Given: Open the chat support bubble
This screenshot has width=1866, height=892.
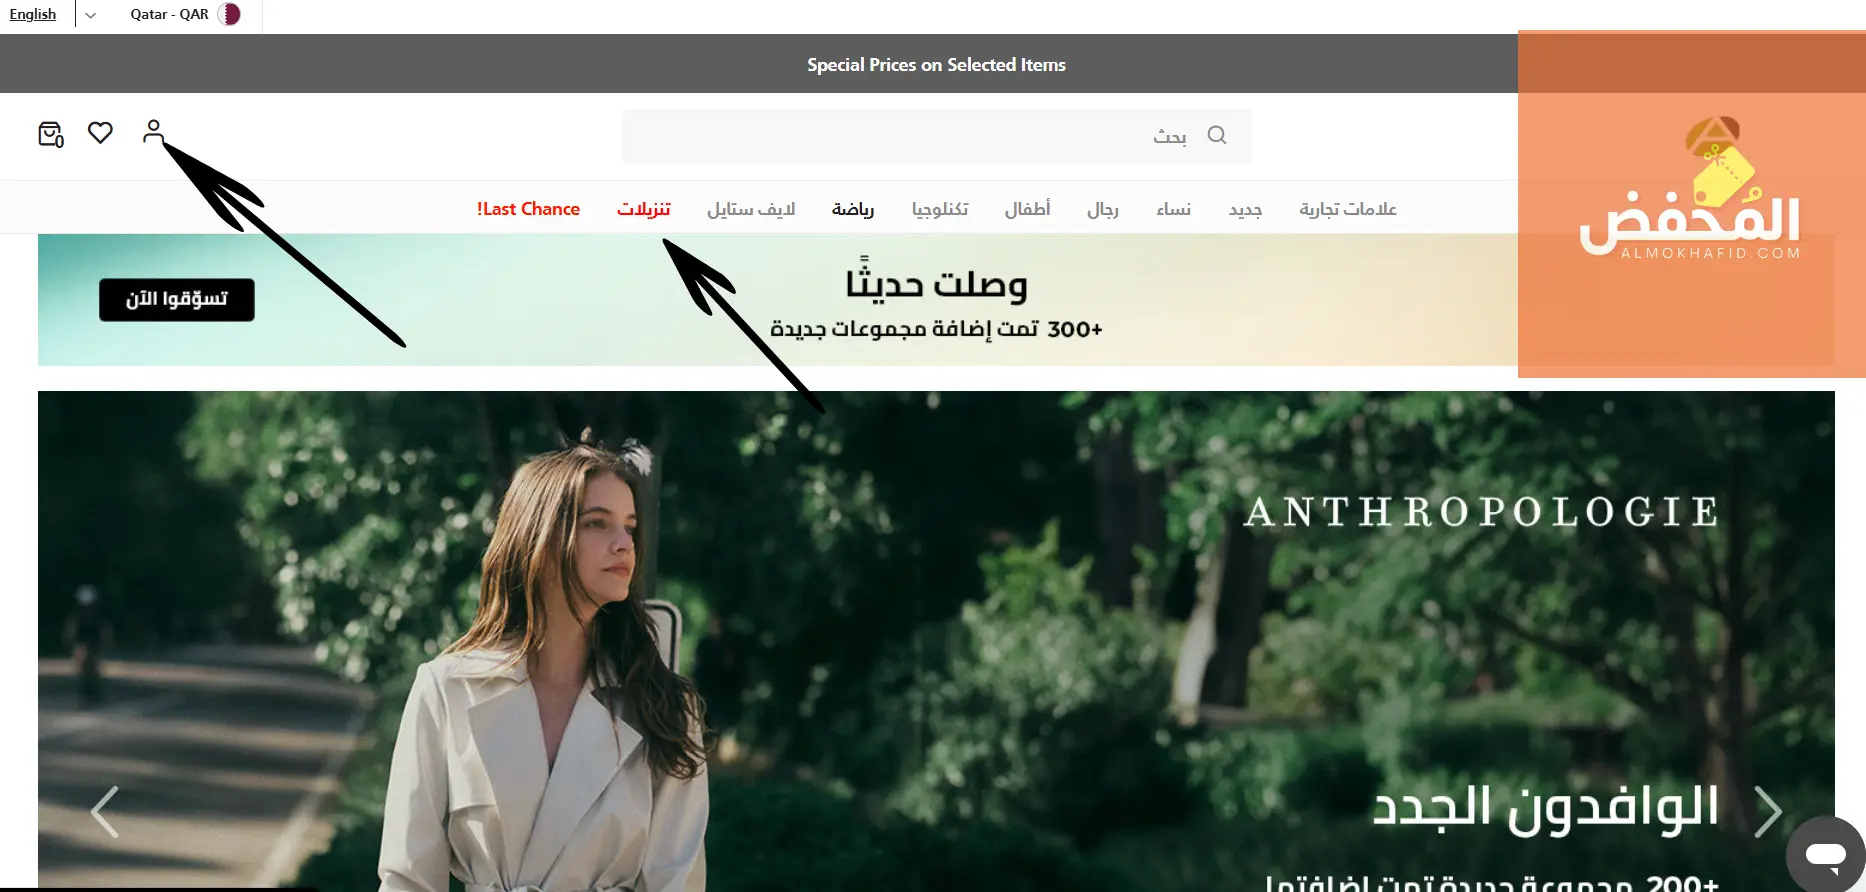Looking at the screenshot, I should (1825, 856).
